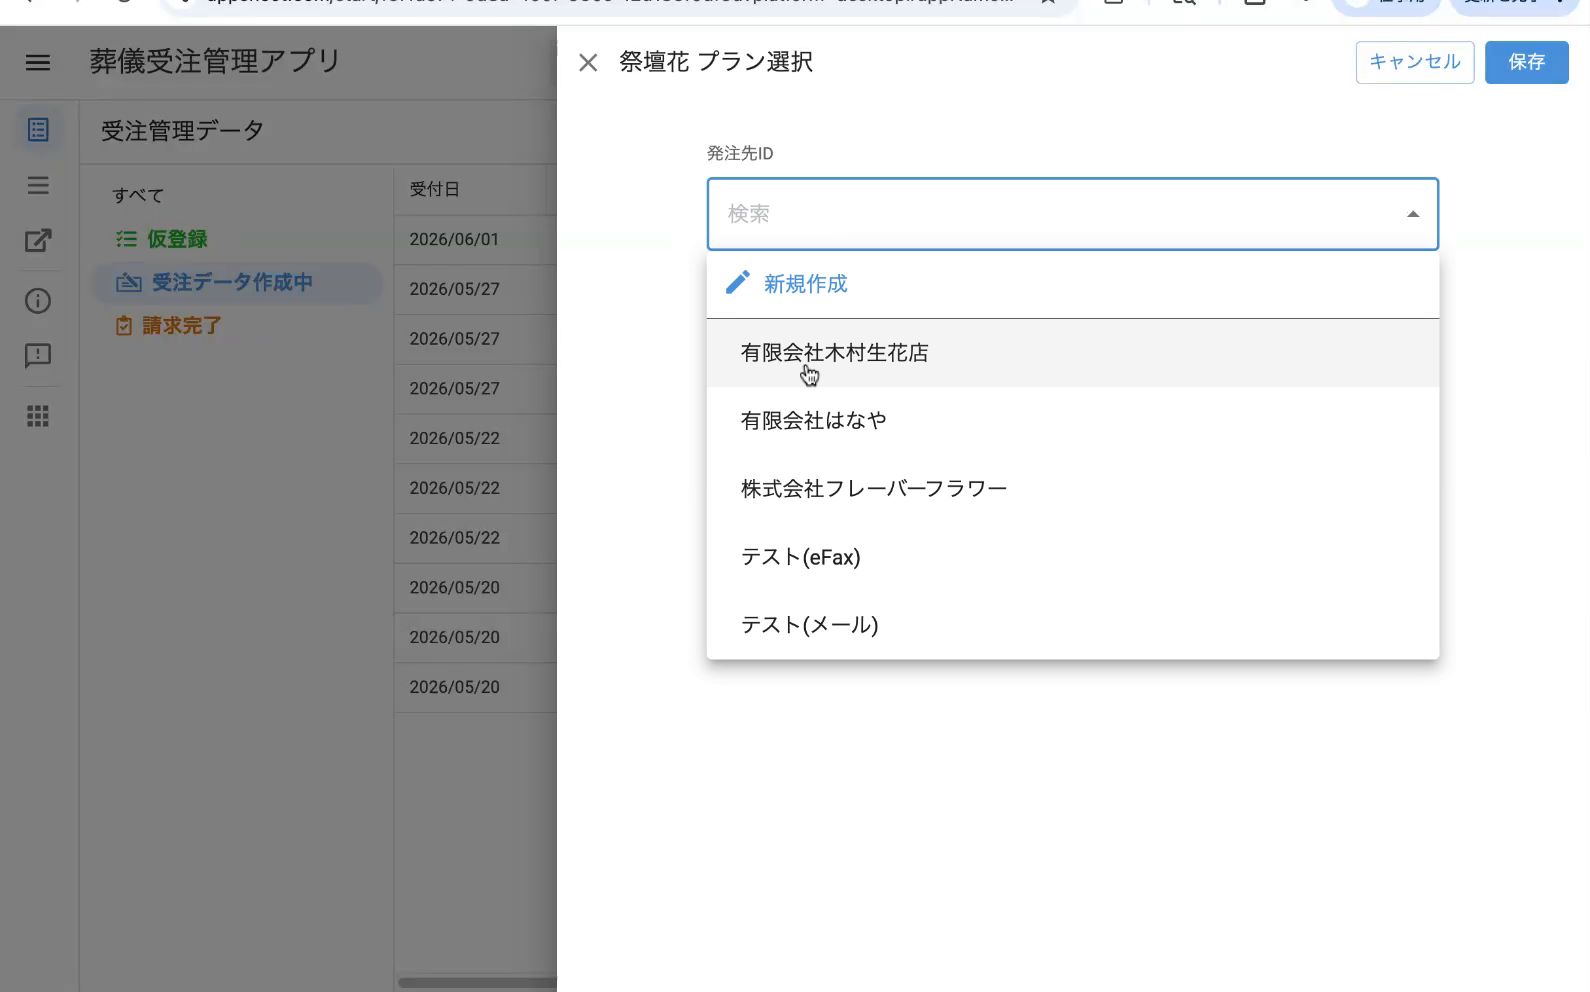This screenshot has height=992, width=1590.
Task: Click the 受注データ作成中 view icon
Action: coord(129,283)
